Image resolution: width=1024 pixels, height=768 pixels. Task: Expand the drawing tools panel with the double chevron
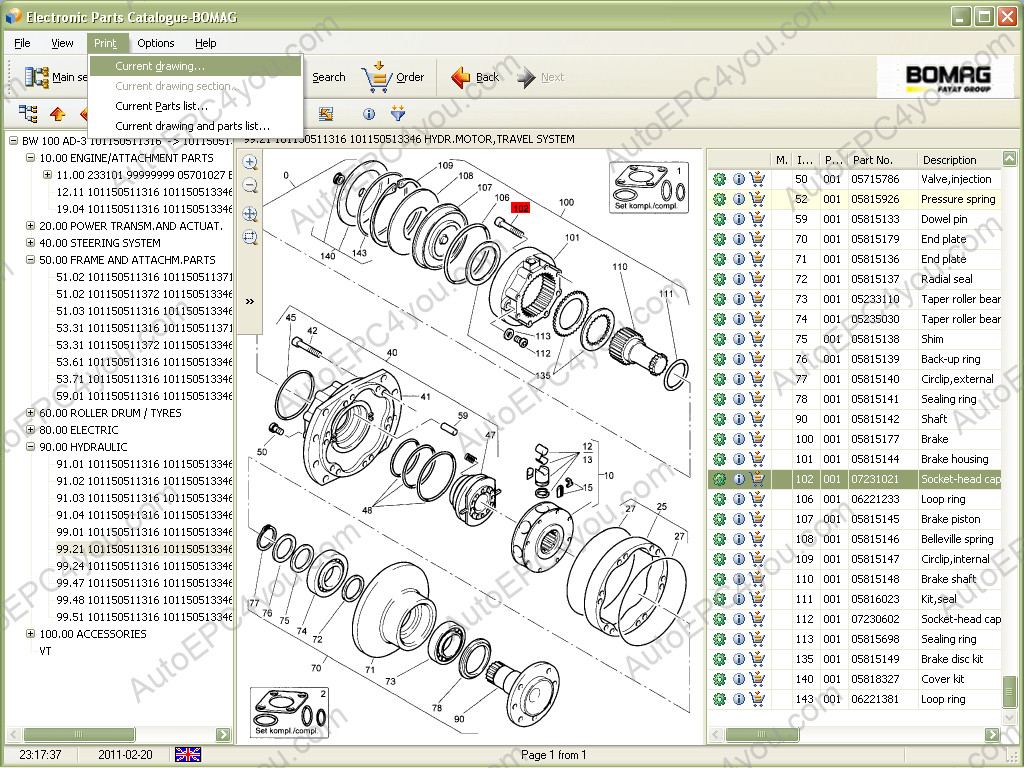tap(250, 301)
